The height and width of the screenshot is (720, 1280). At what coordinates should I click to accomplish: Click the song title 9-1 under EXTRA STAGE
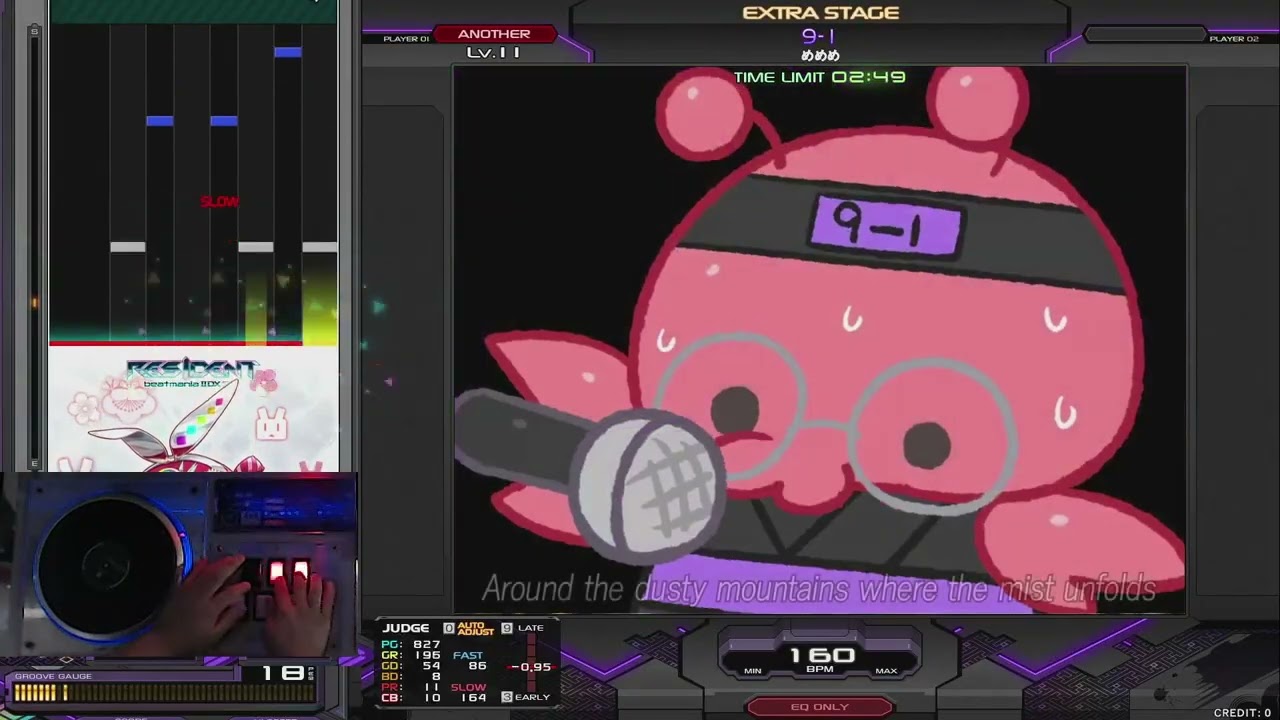click(819, 36)
